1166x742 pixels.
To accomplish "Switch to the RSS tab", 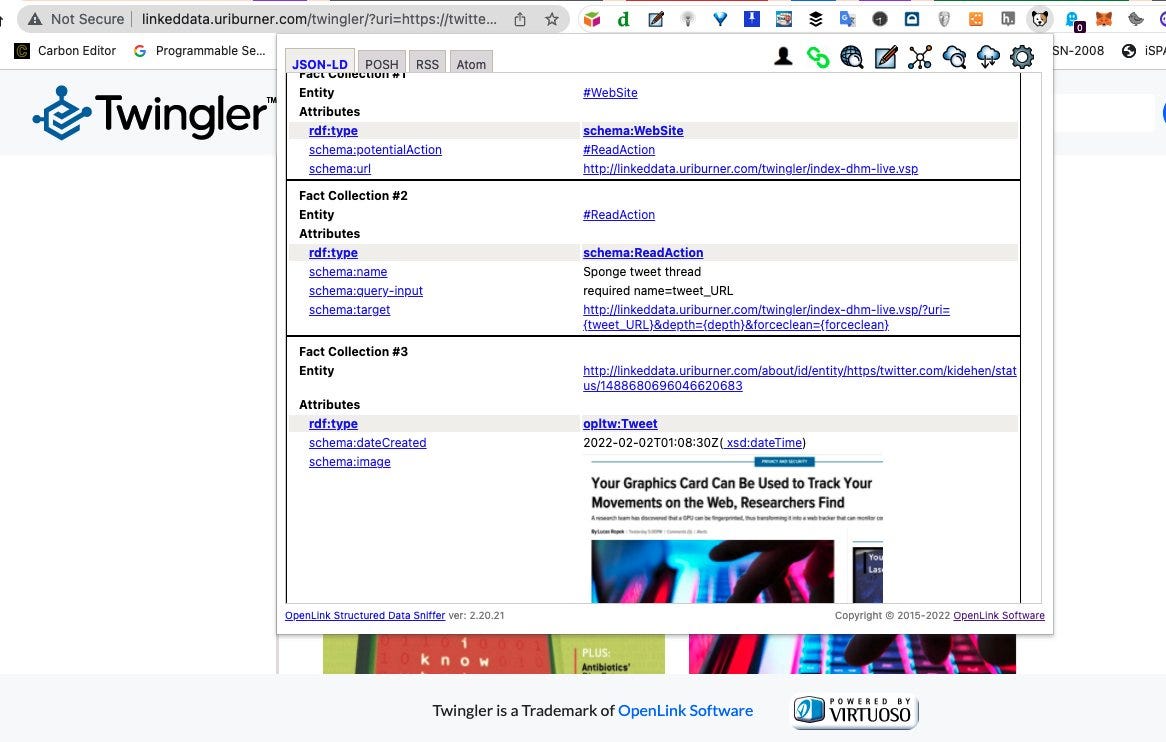I will click(427, 64).
